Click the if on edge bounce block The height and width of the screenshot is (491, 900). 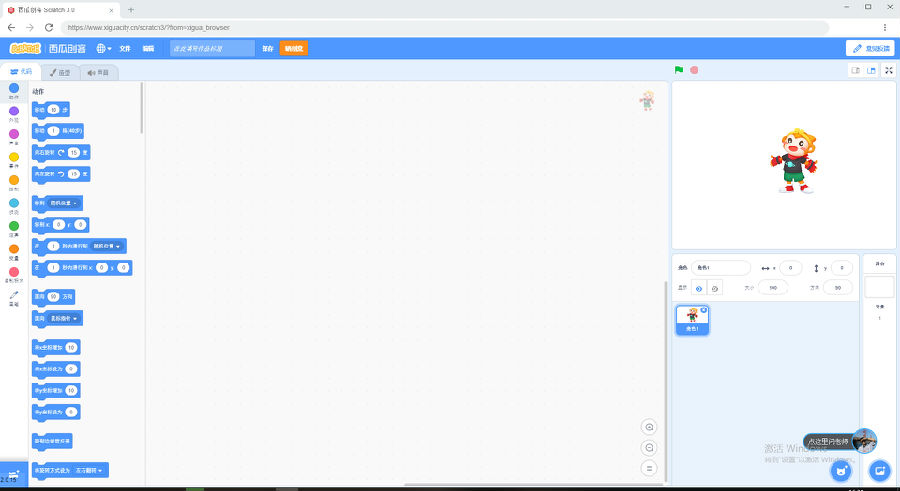pos(52,441)
